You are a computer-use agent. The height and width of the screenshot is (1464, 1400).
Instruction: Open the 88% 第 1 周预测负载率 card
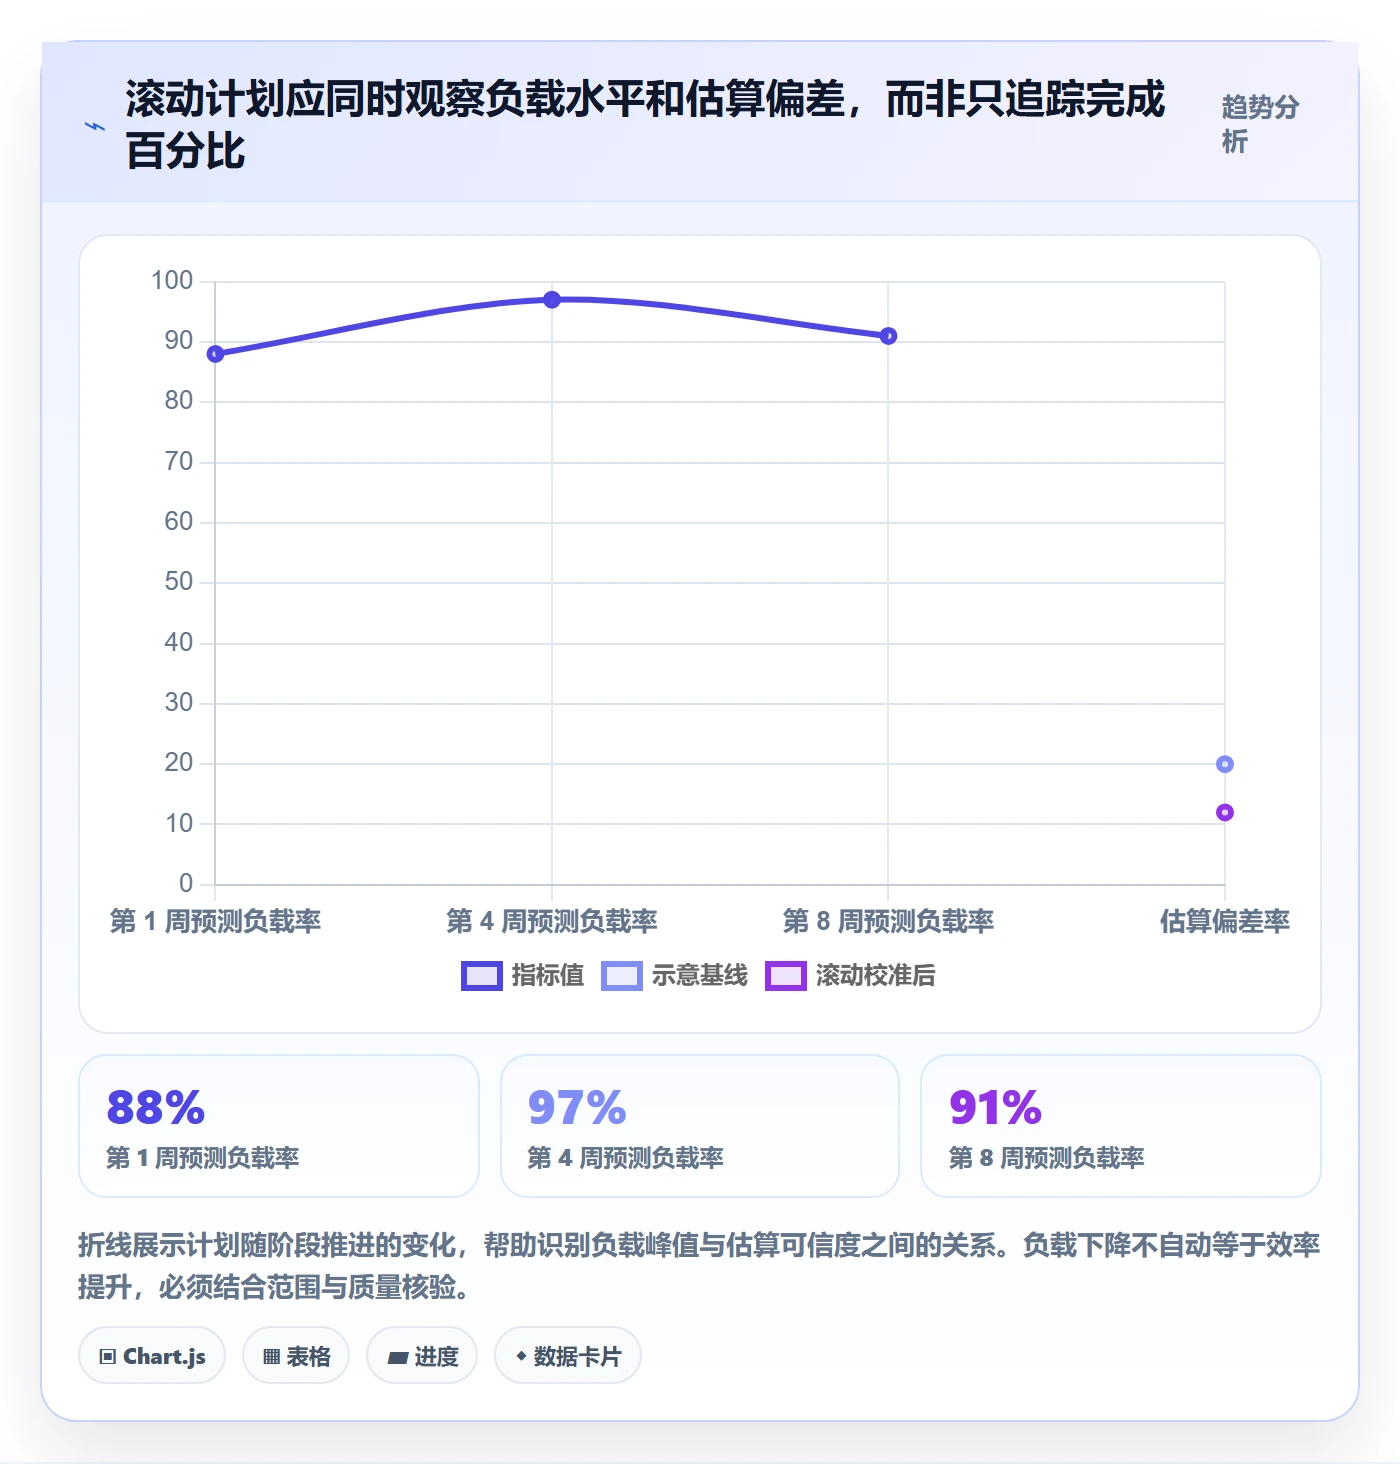click(x=279, y=1126)
